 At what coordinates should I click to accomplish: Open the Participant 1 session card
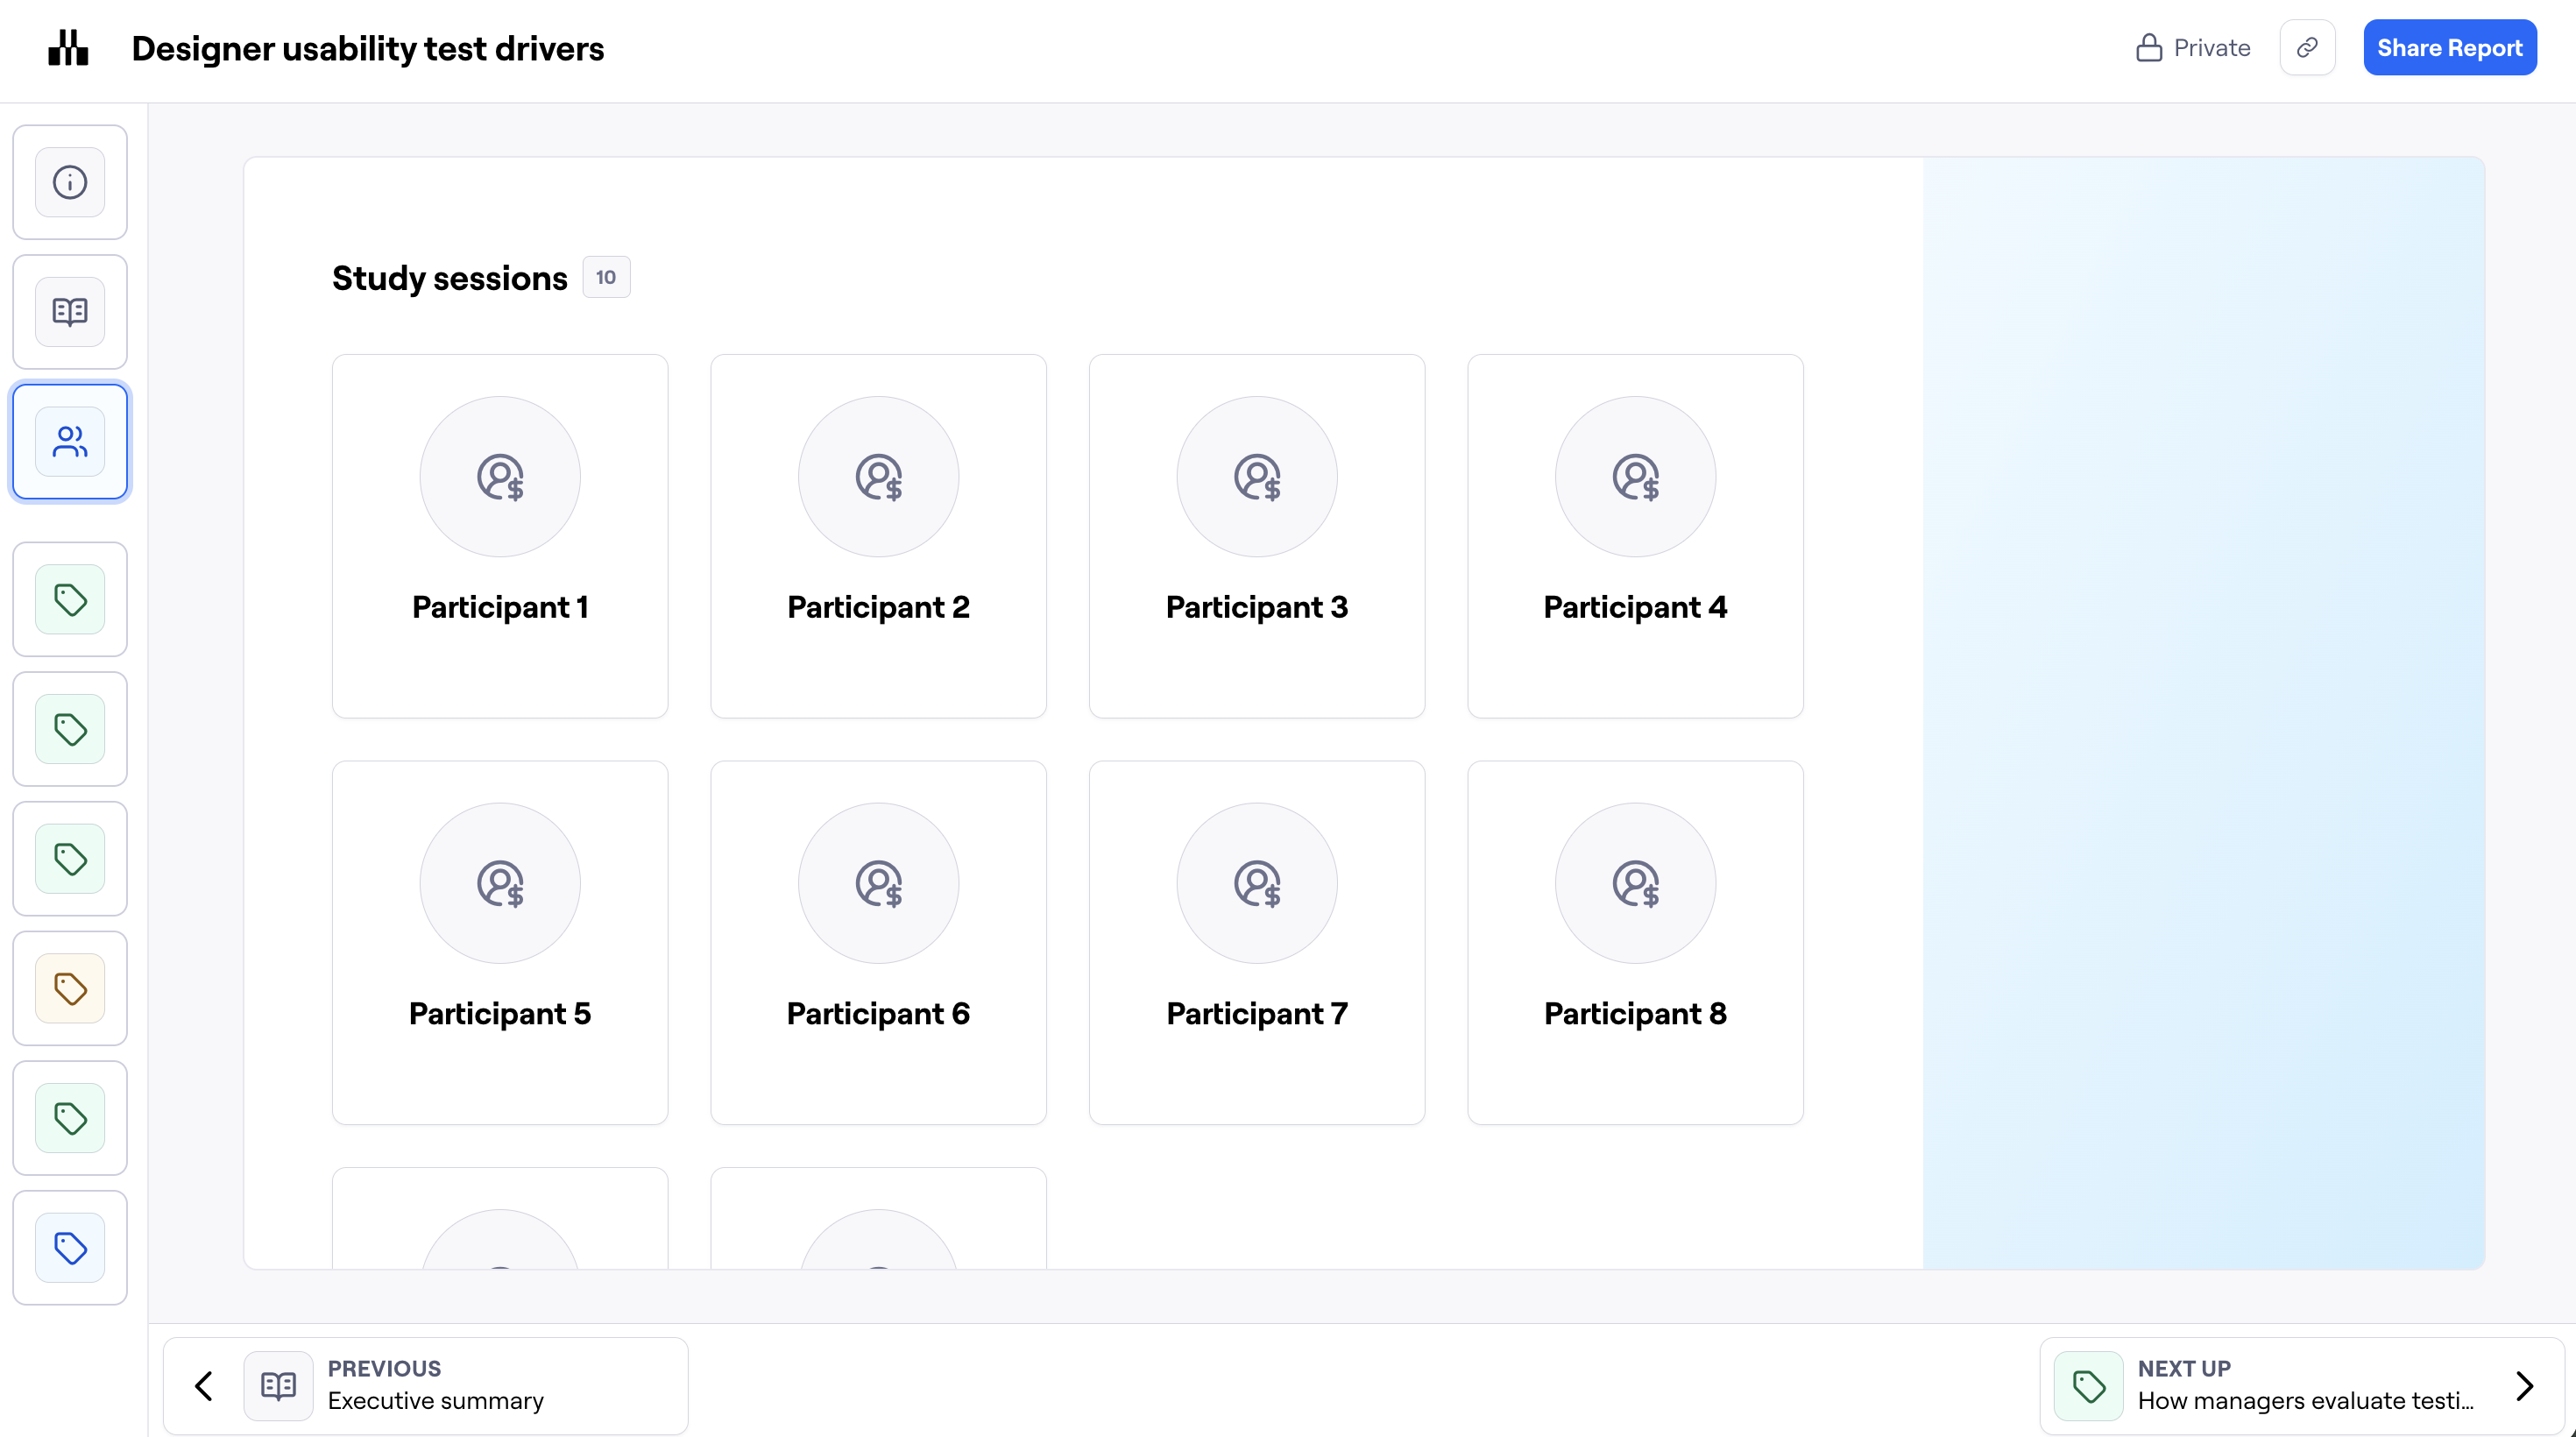[500, 536]
